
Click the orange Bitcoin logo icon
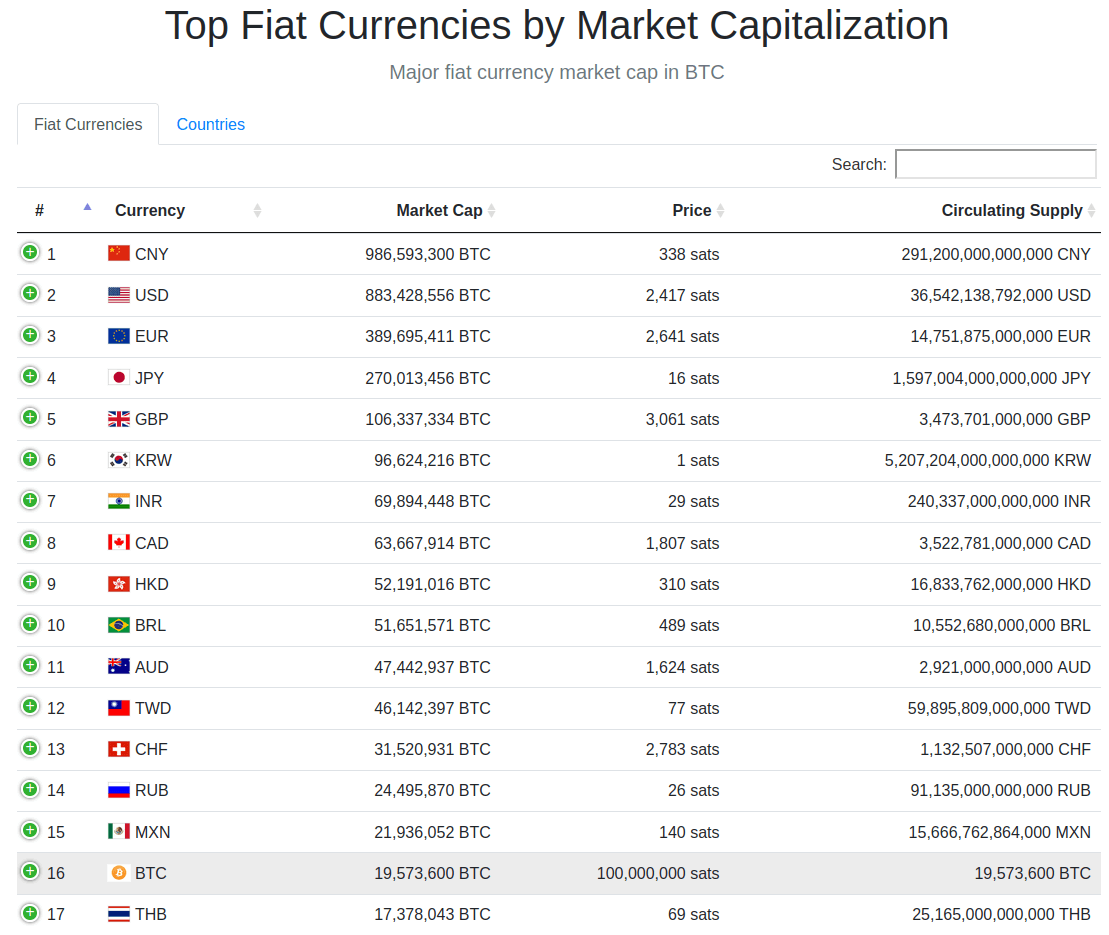click(119, 873)
